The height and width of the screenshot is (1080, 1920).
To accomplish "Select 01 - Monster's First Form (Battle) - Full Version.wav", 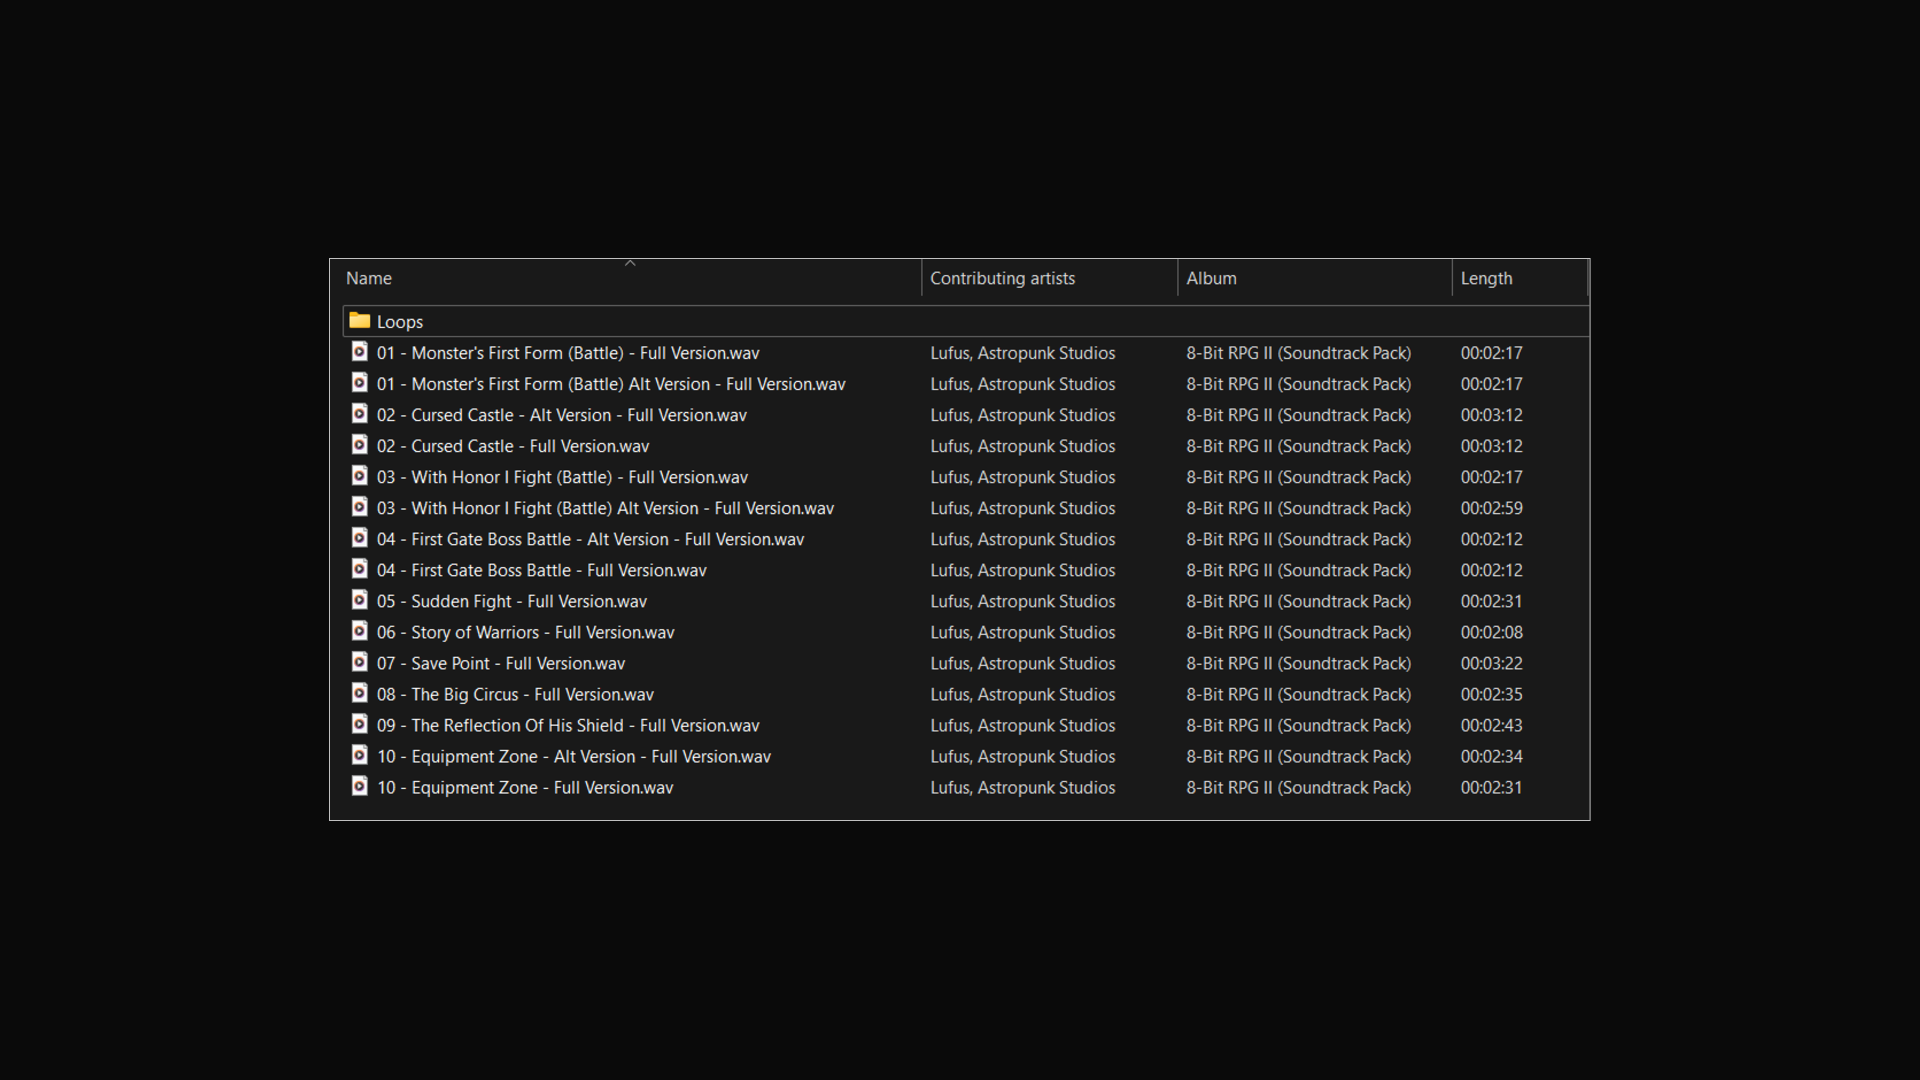I will 567,353.
